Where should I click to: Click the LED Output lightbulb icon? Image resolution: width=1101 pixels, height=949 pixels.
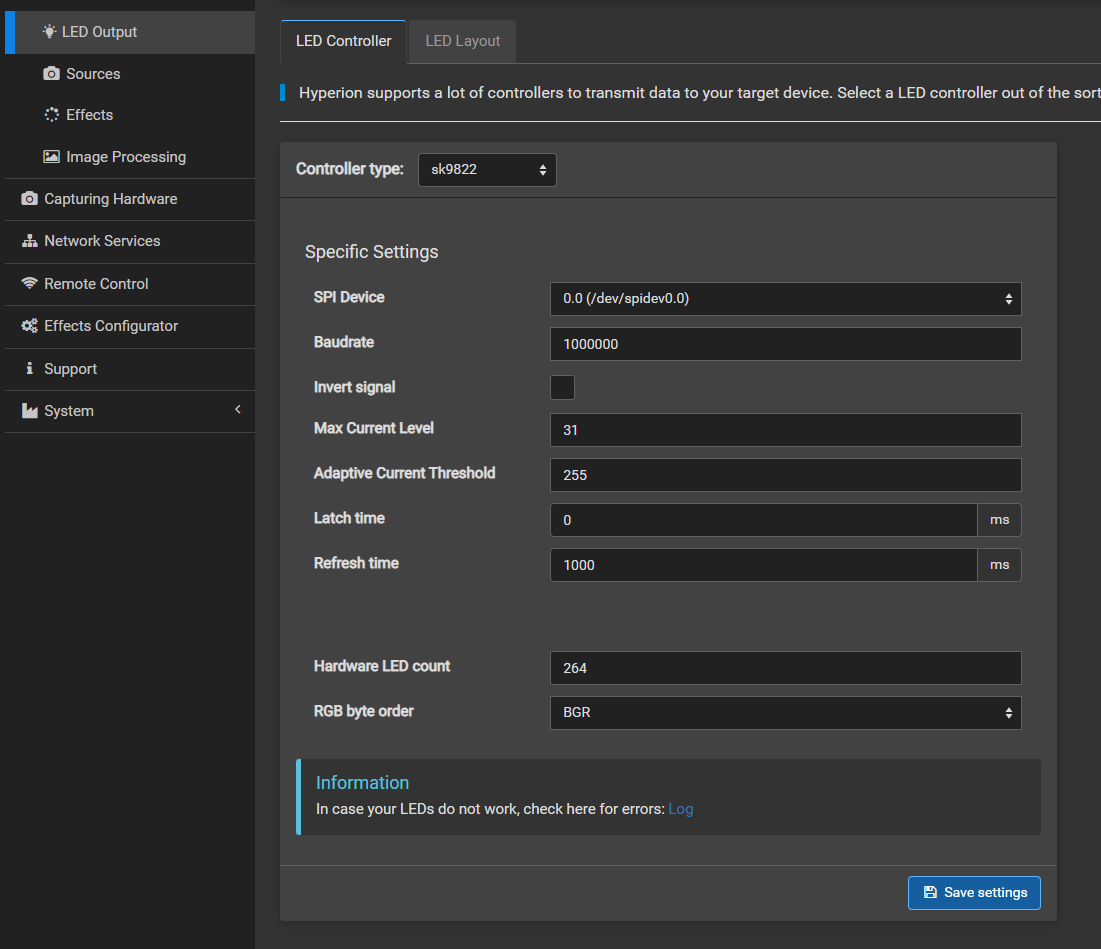click(x=49, y=32)
